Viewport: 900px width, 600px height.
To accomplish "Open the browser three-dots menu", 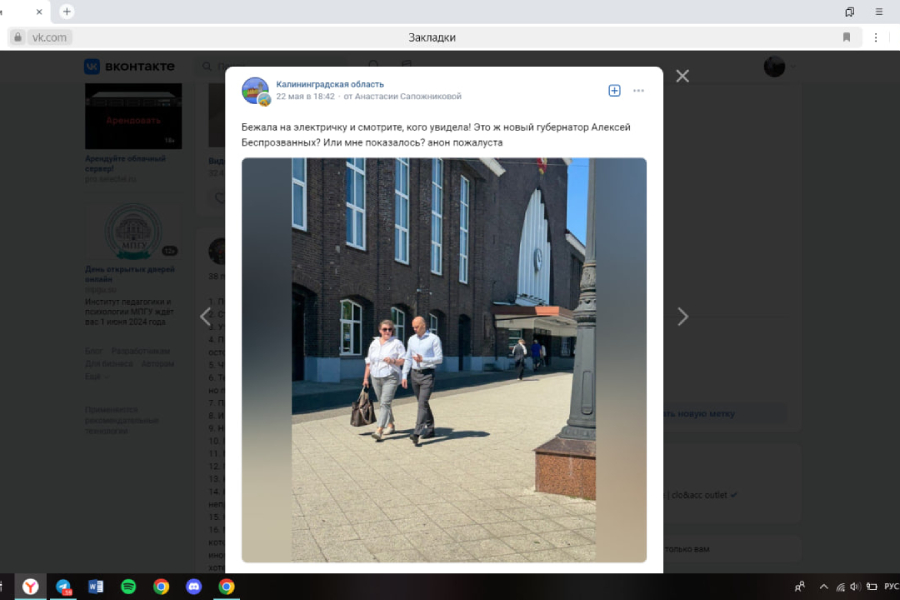I will (876, 37).
